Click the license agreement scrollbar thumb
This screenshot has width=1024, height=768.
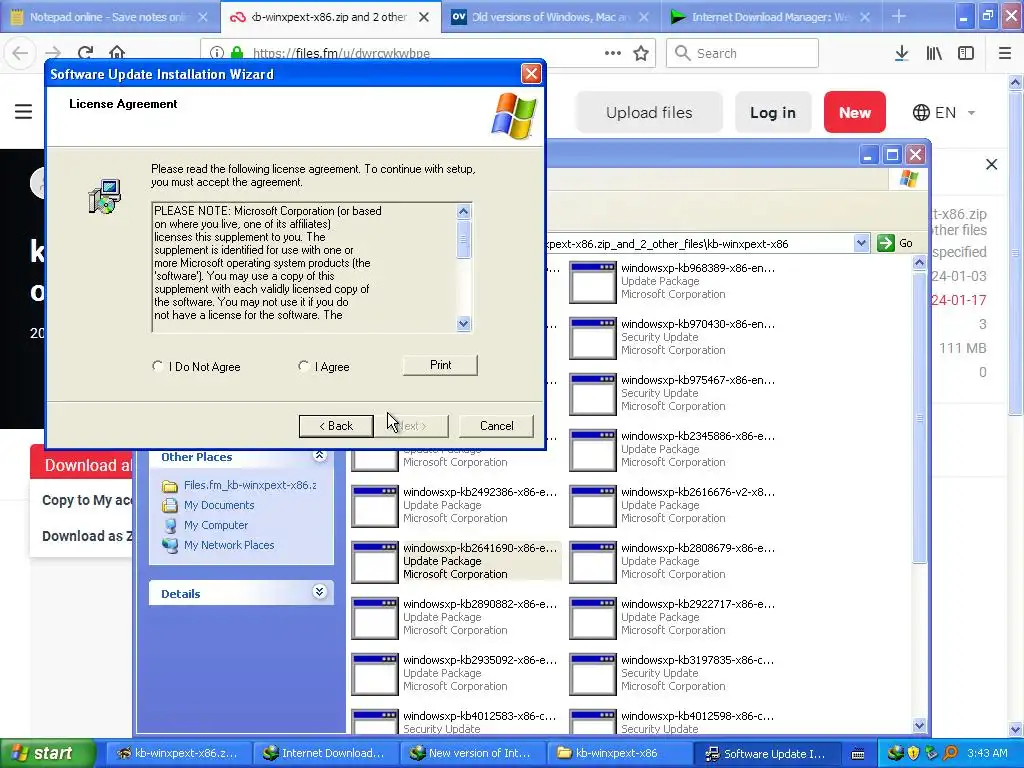(x=464, y=239)
